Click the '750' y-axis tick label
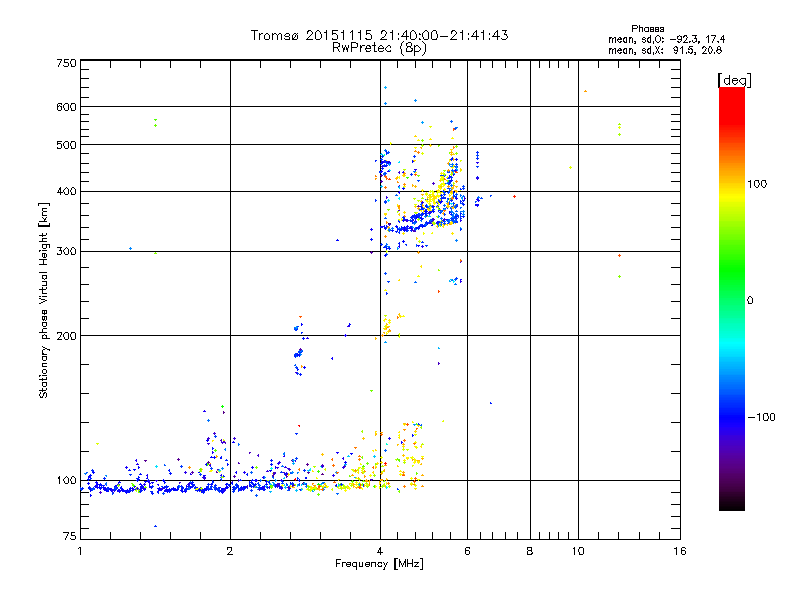 click(66, 63)
